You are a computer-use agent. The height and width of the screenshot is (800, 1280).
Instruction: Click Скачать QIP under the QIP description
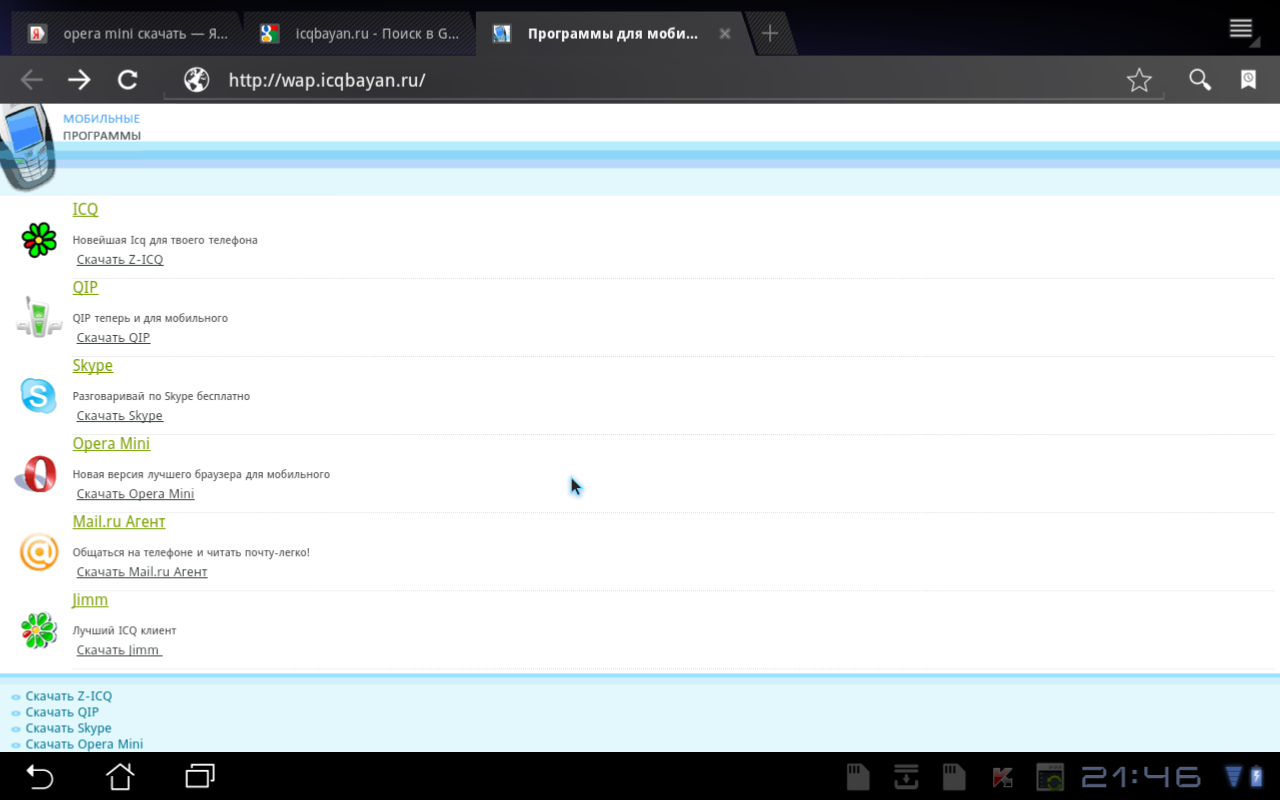pos(113,338)
